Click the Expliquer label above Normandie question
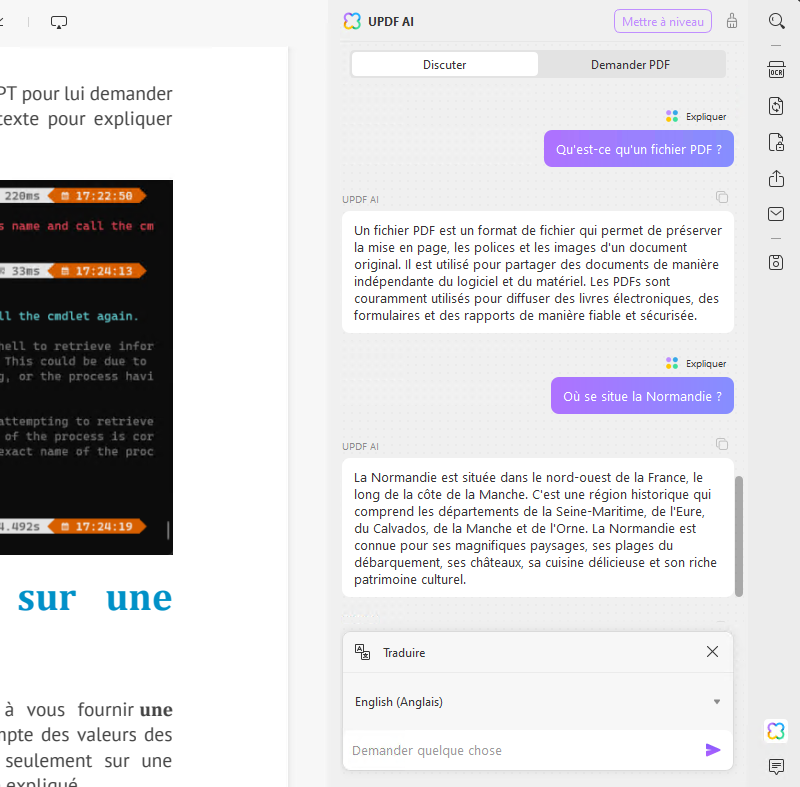Screen dimensions: 800x787 (x=706, y=363)
